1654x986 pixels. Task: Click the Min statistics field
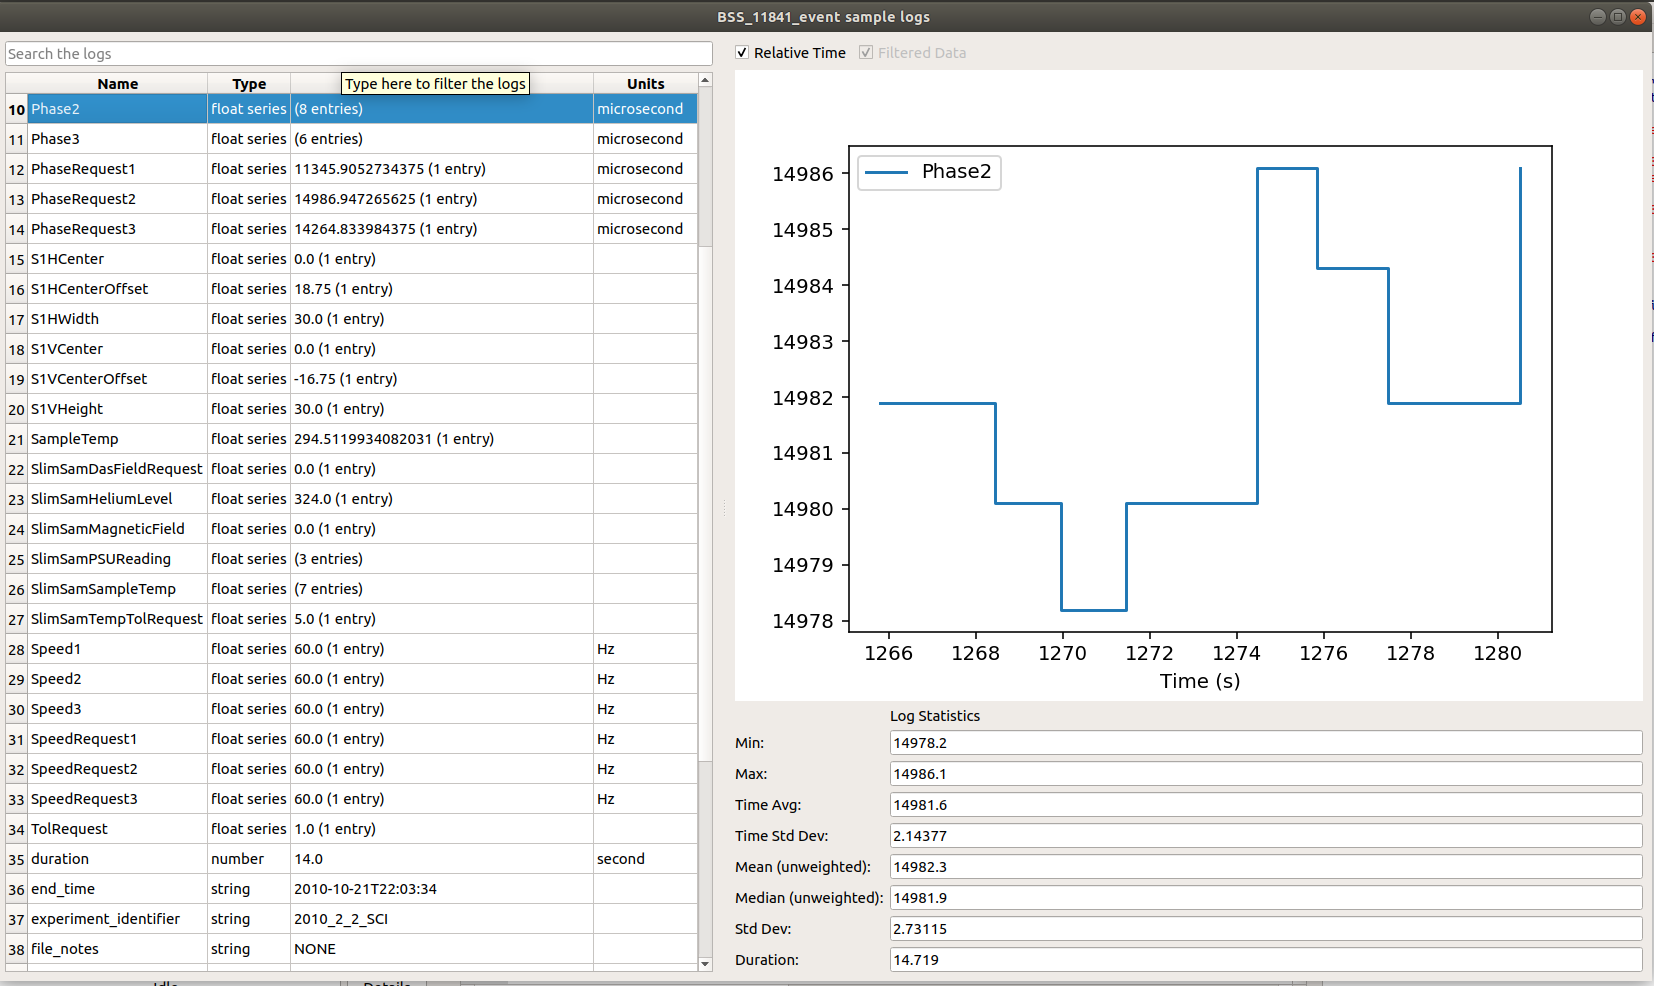click(1266, 743)
